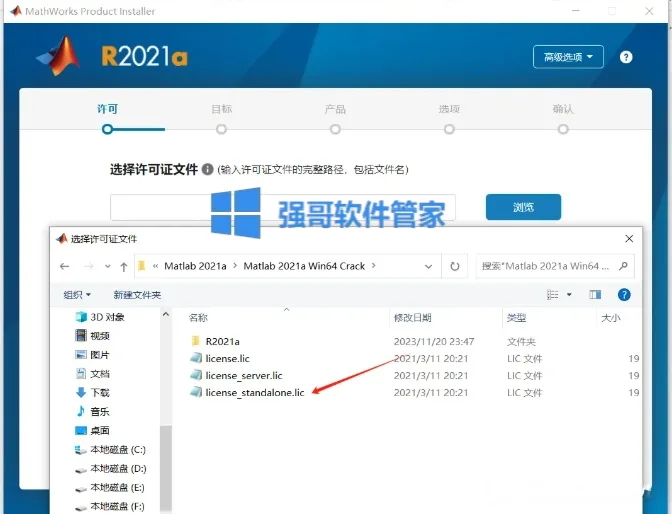Sort by the 名称 column header
672x514 pixels.
(x=198, y=318)
